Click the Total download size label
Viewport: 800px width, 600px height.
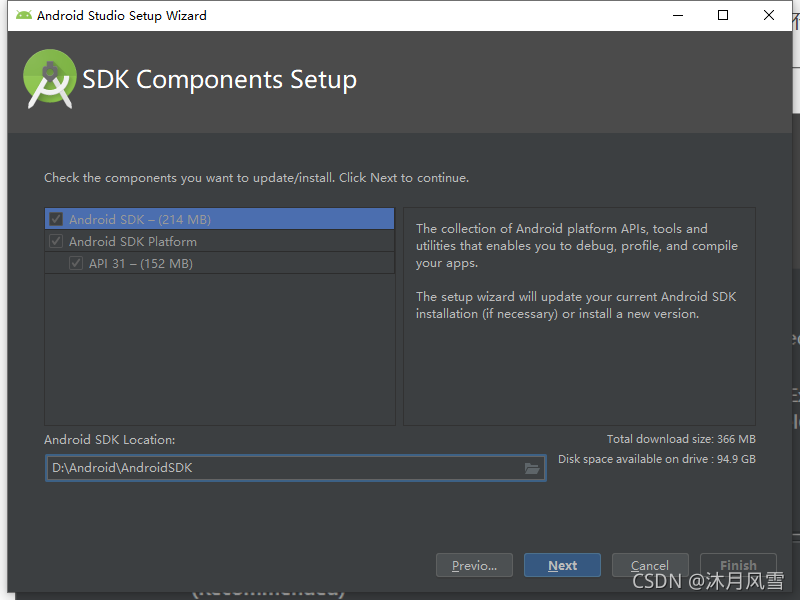click(681, 439)
